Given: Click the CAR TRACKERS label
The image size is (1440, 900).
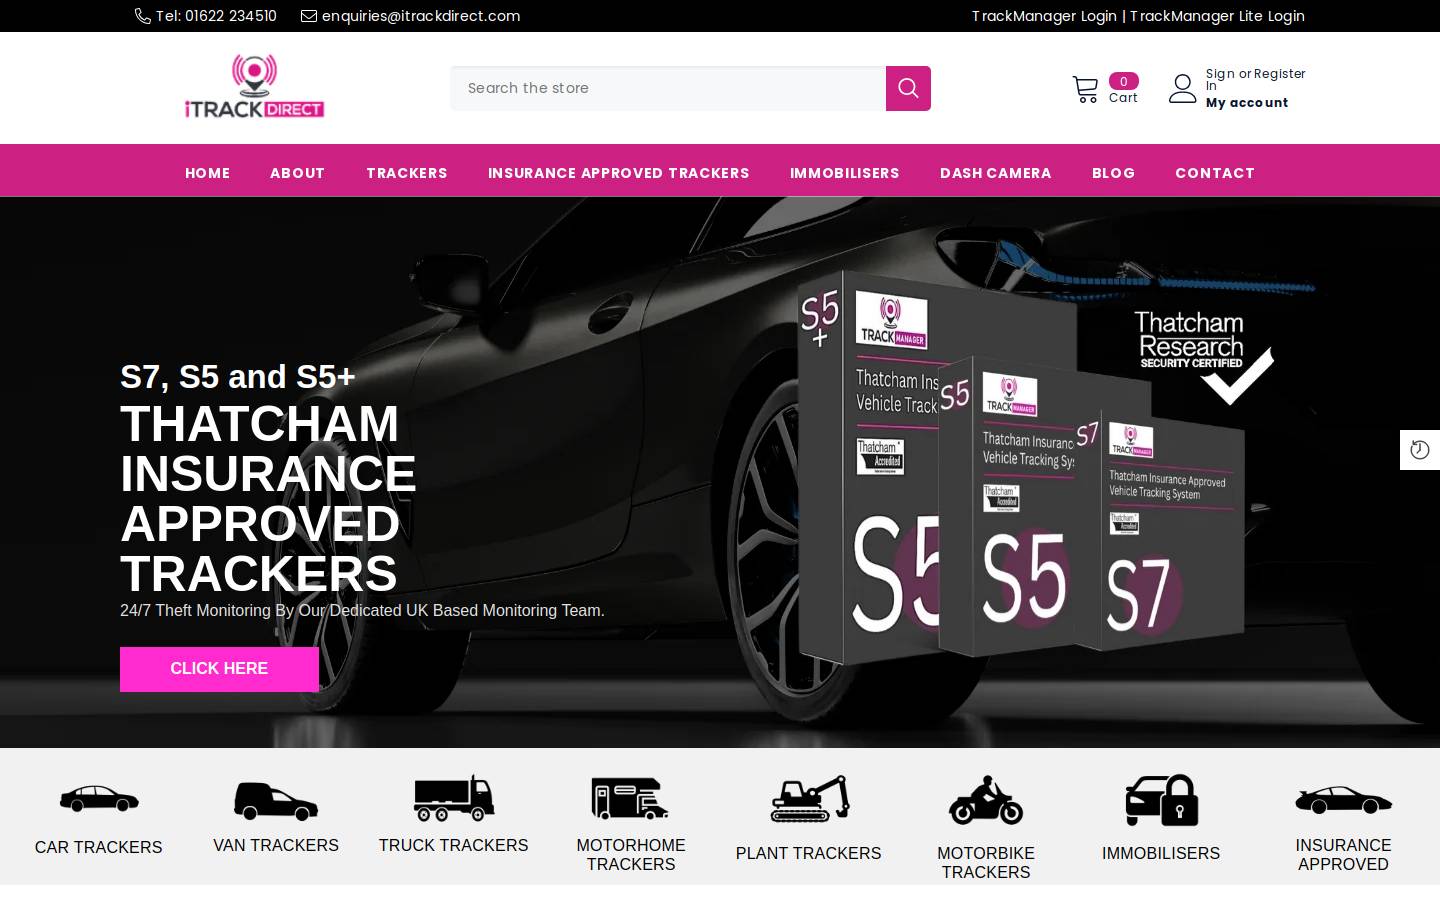Looking at the screenshot, I should pyautogui.click(x=98, y=847).
